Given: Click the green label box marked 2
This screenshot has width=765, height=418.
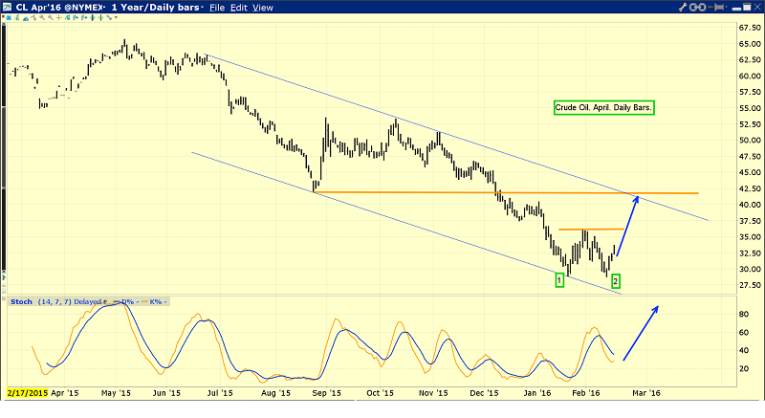Looking at the screenshot, I should point(616,282).
